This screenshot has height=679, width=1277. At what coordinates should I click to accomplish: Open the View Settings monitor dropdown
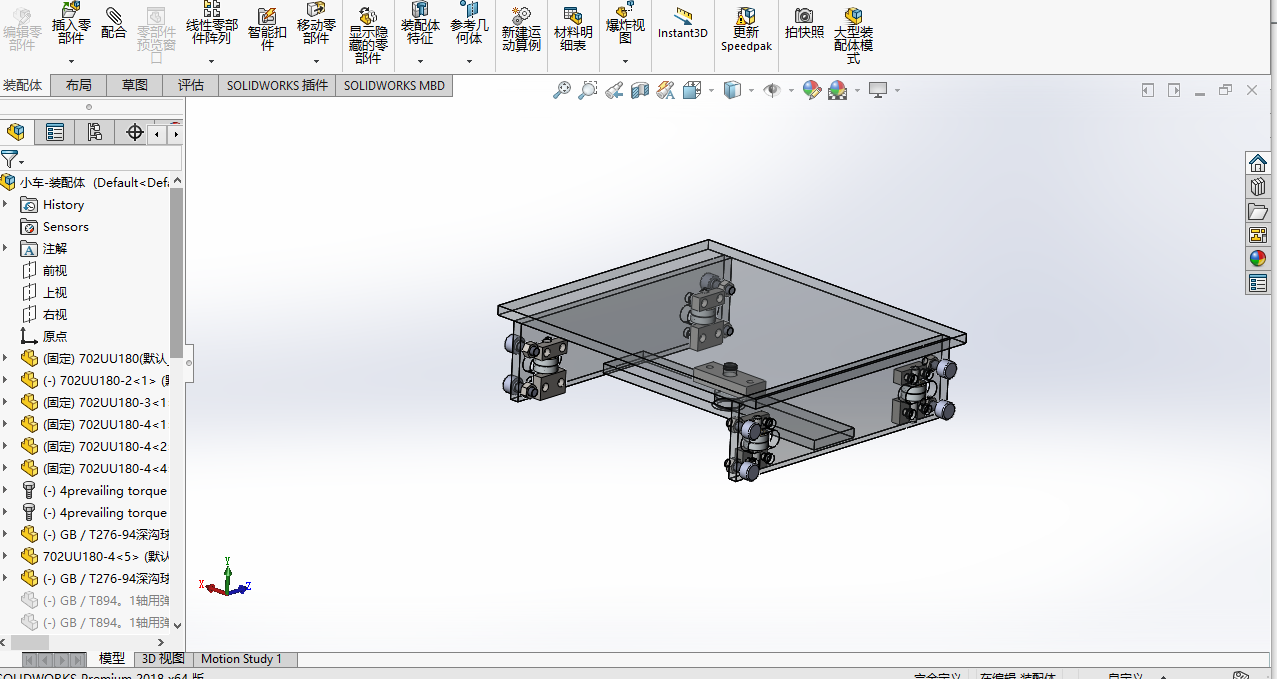(x=896, y=90)
